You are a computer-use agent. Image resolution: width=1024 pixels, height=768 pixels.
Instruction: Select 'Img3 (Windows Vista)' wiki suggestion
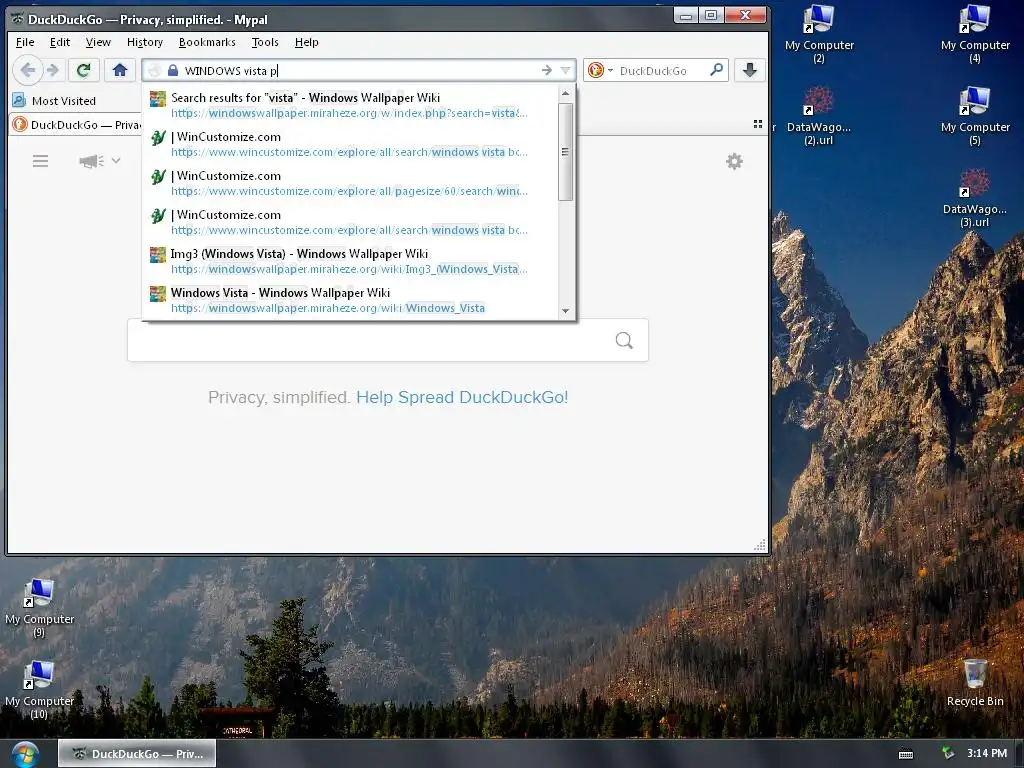tap(350, 261)
